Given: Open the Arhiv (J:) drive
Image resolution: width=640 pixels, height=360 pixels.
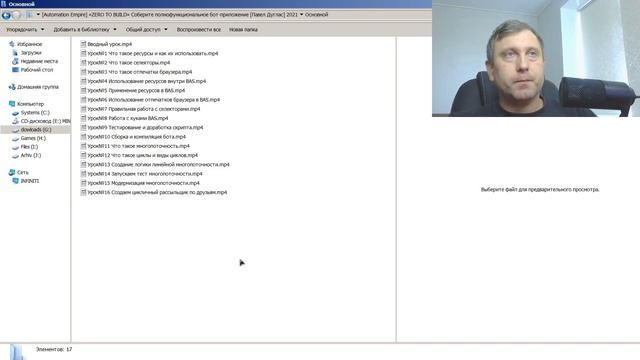Looking at the screenshot, I should pos(31,156).
